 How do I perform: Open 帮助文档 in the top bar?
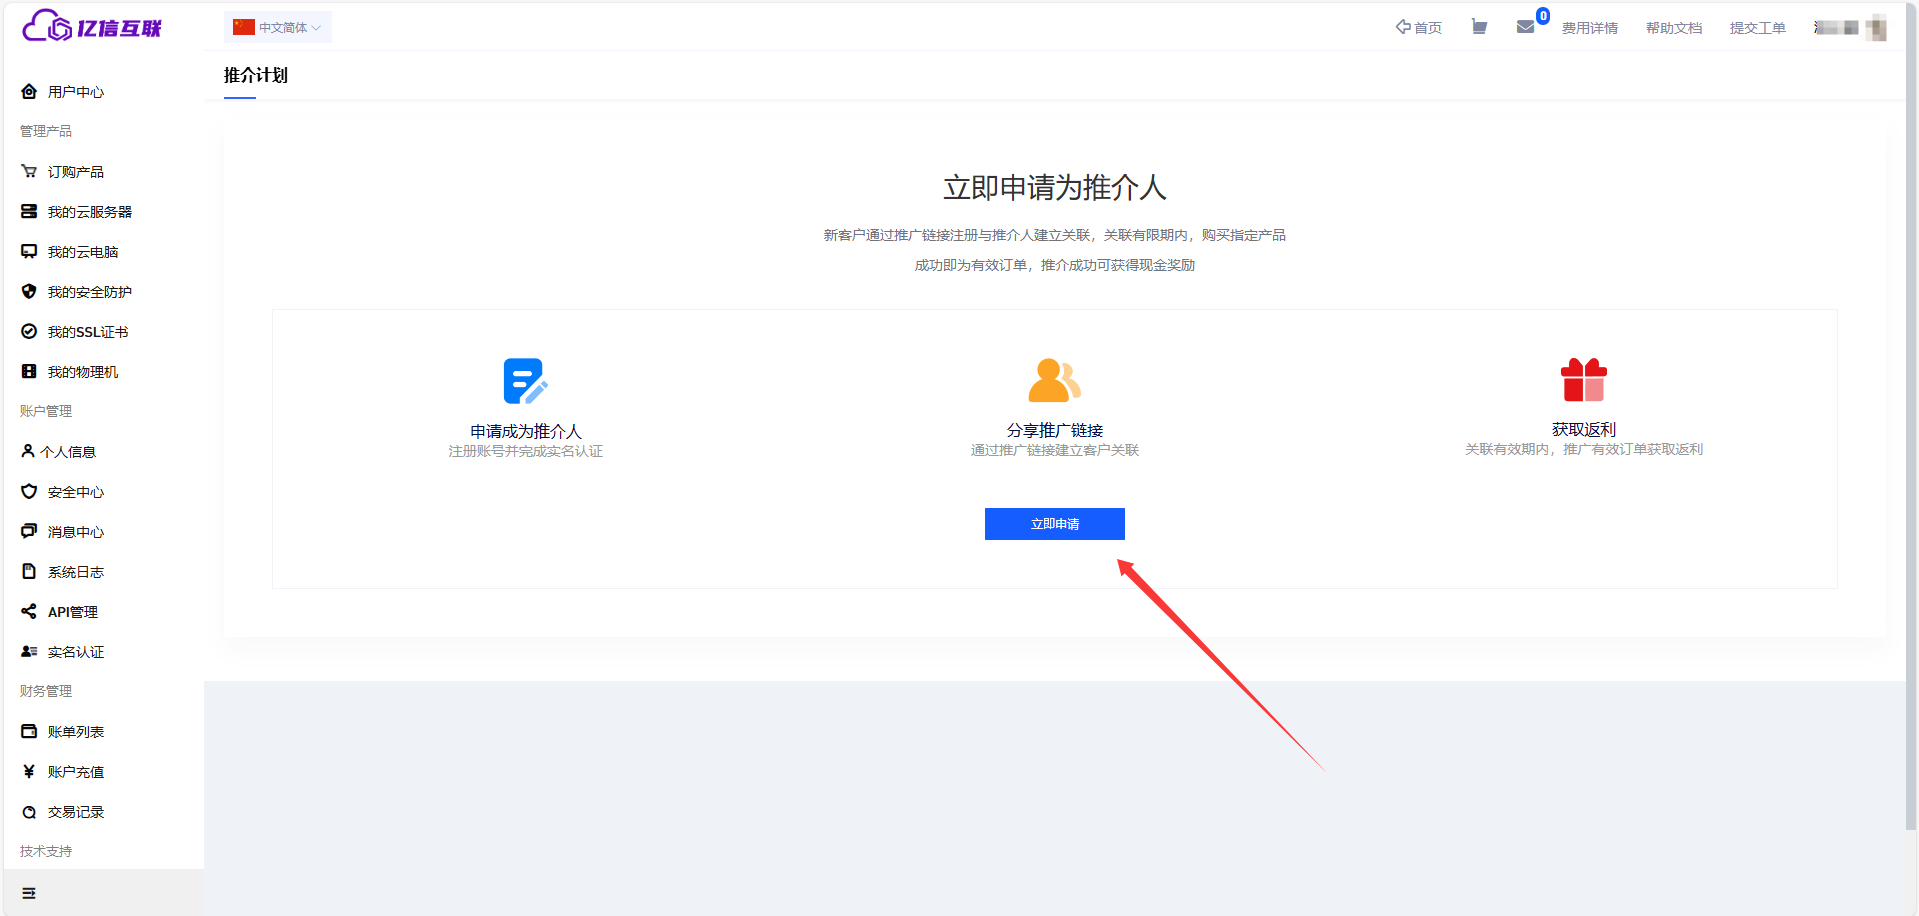click(x=1672, y=27)
